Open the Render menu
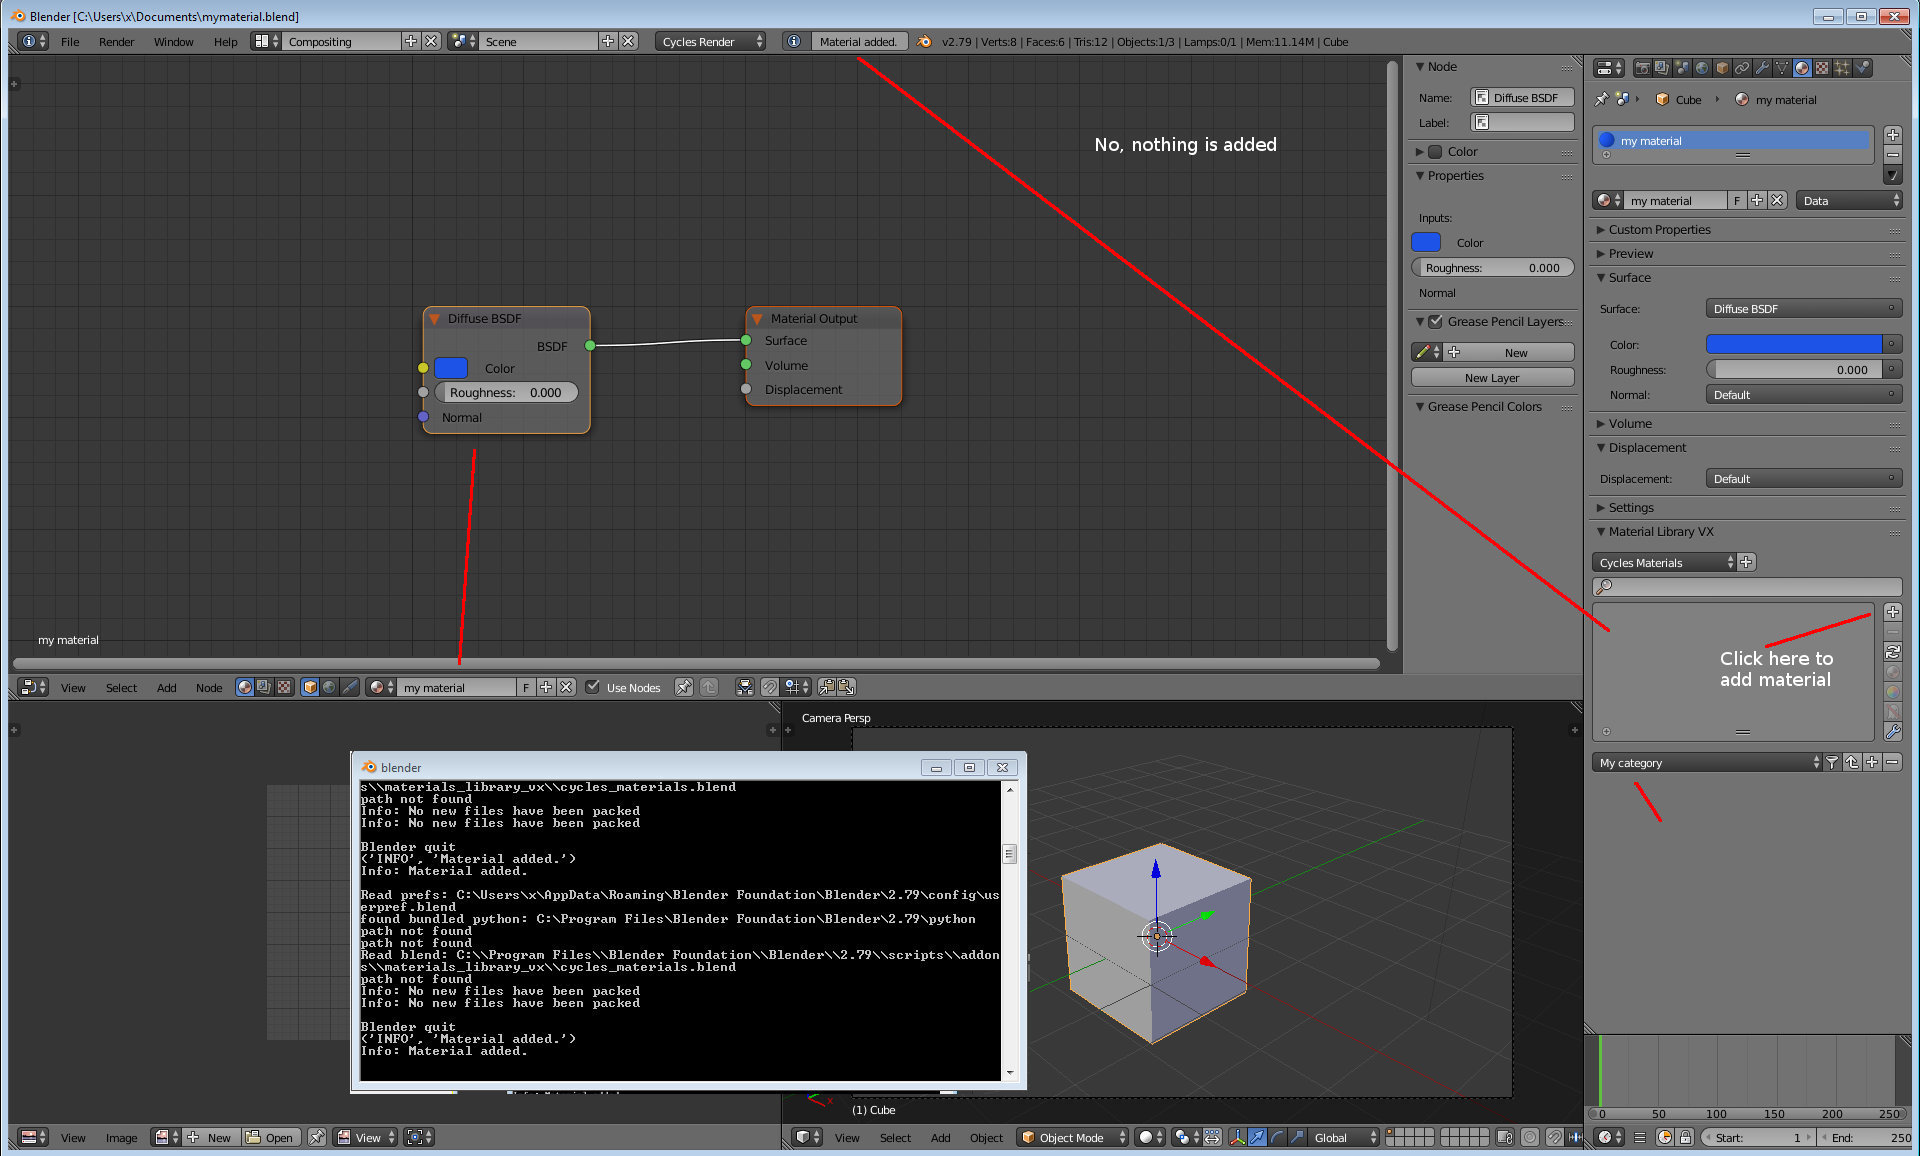Screen dimensions: 1920x1156 (116, 41)
